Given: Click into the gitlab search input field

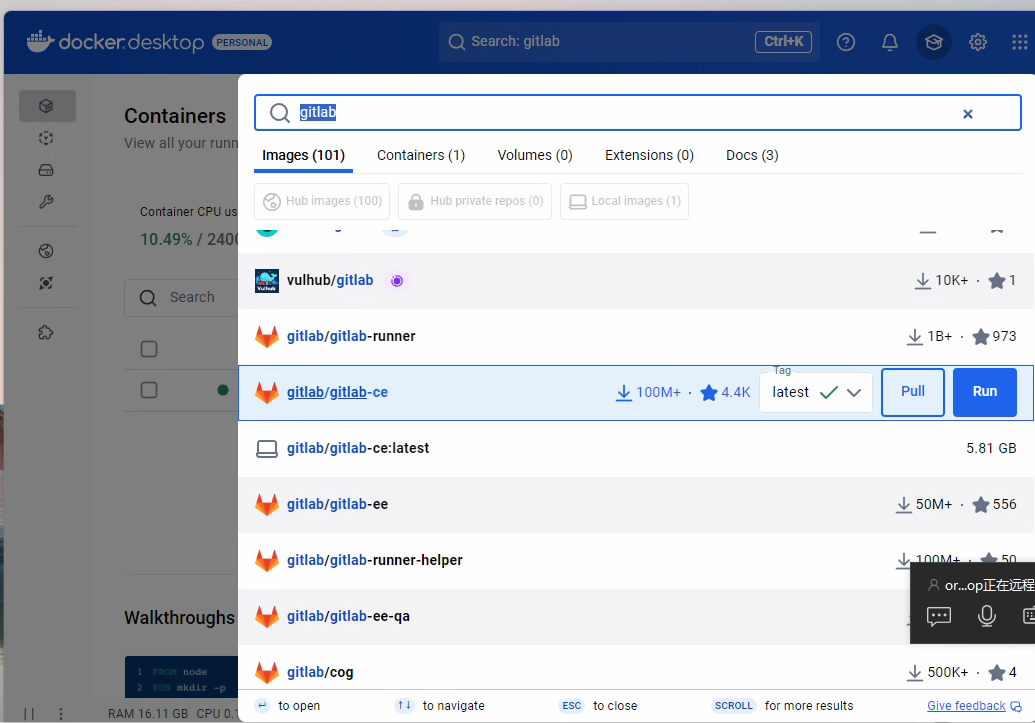Looking at the screenshot, I should click(638, 112).
